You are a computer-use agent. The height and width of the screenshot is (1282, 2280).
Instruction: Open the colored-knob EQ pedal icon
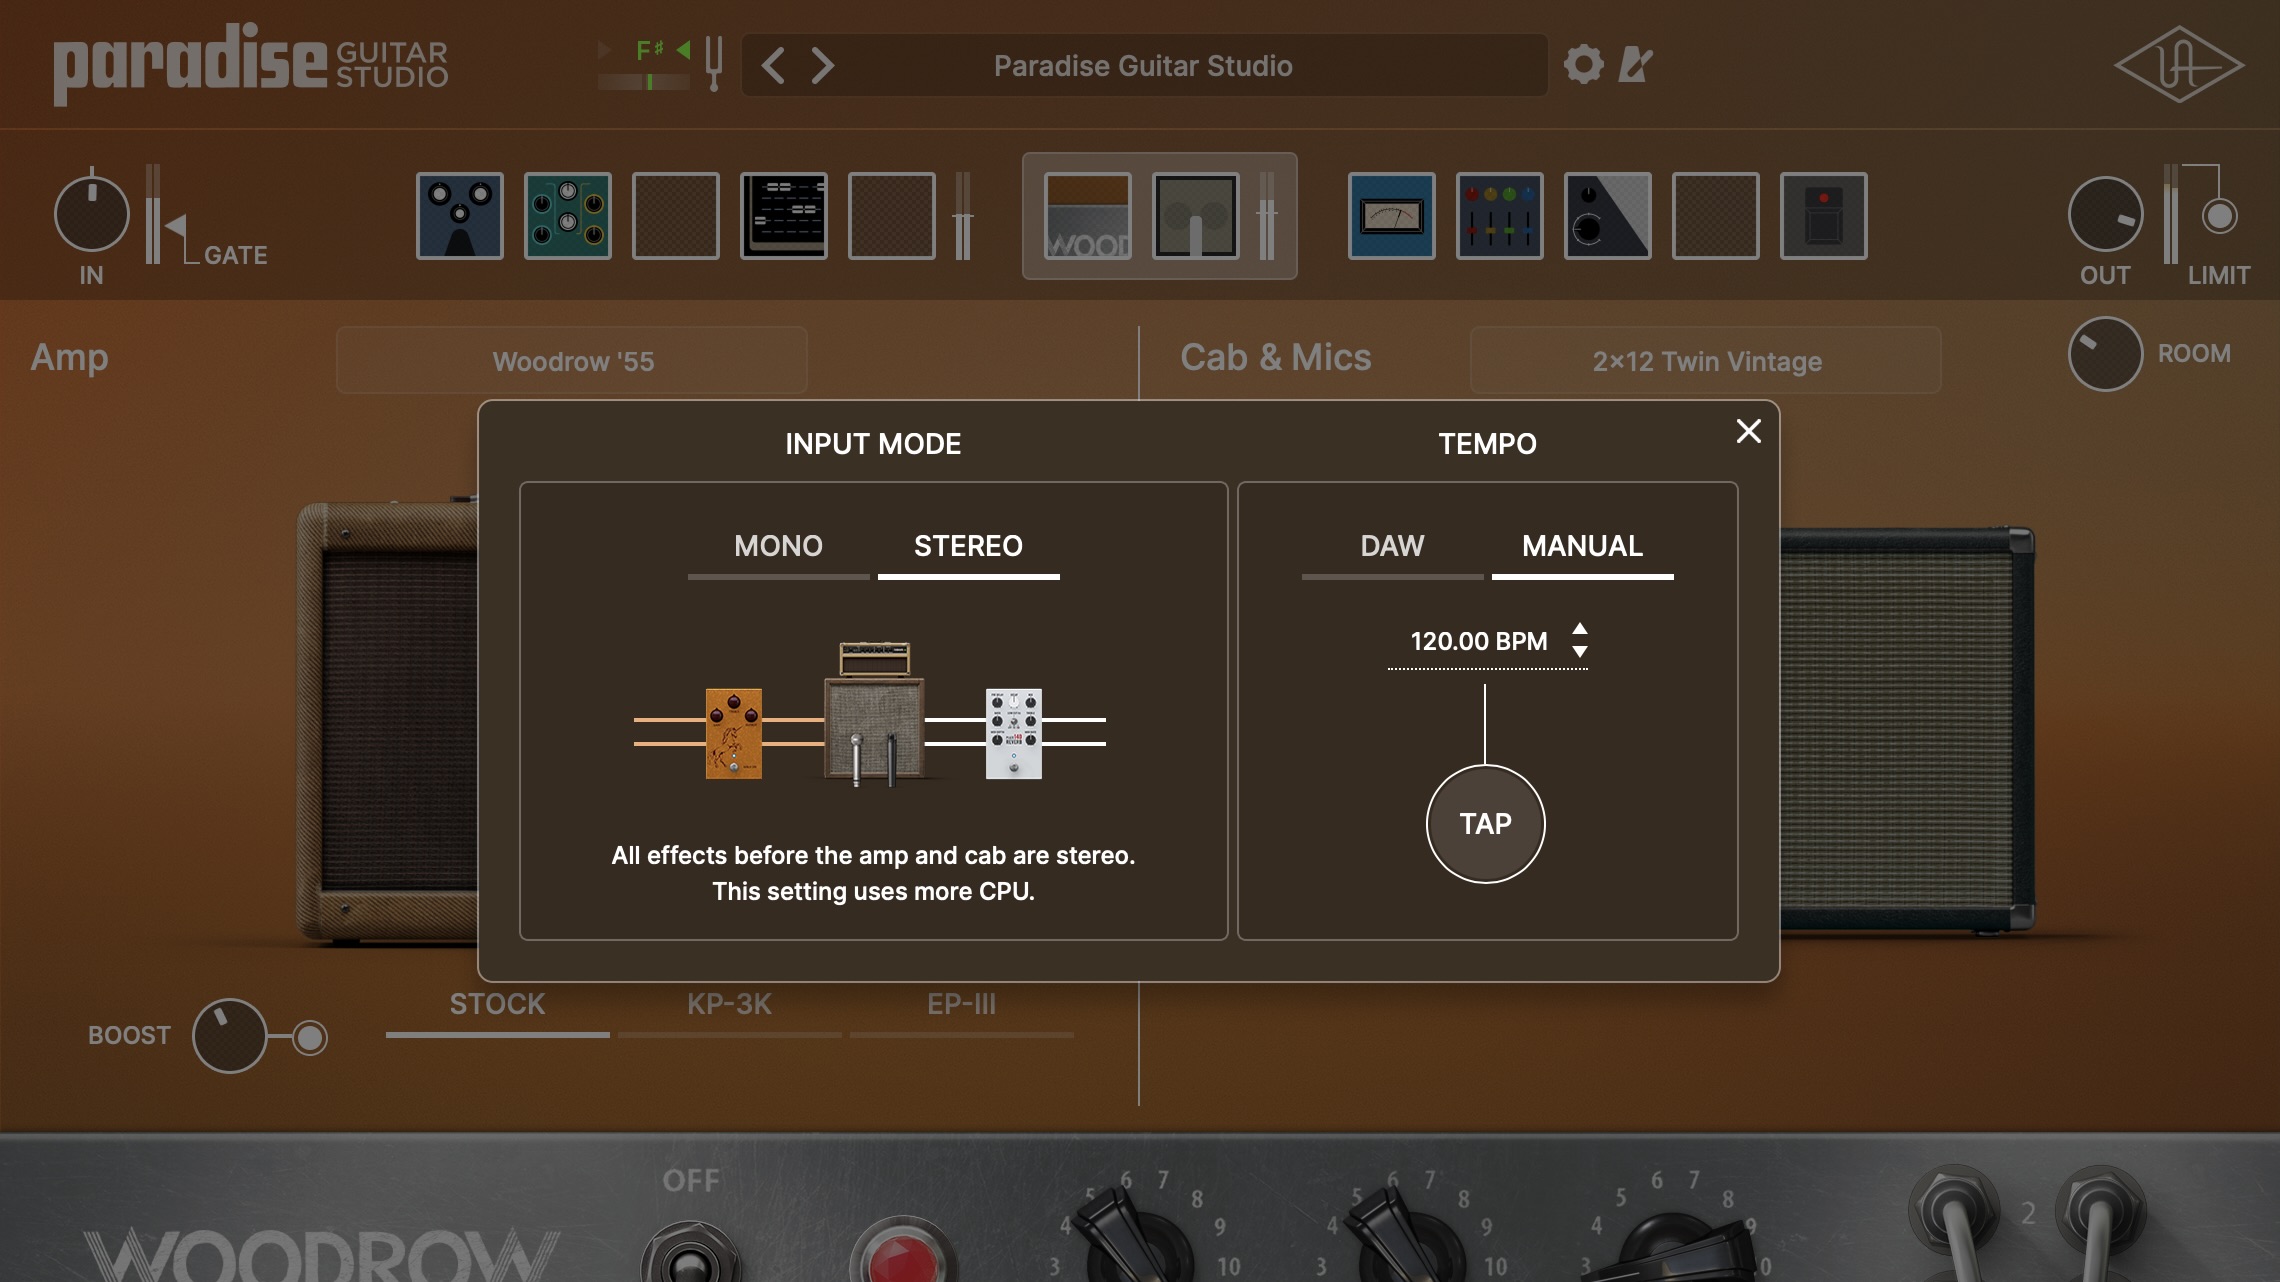1500,215
